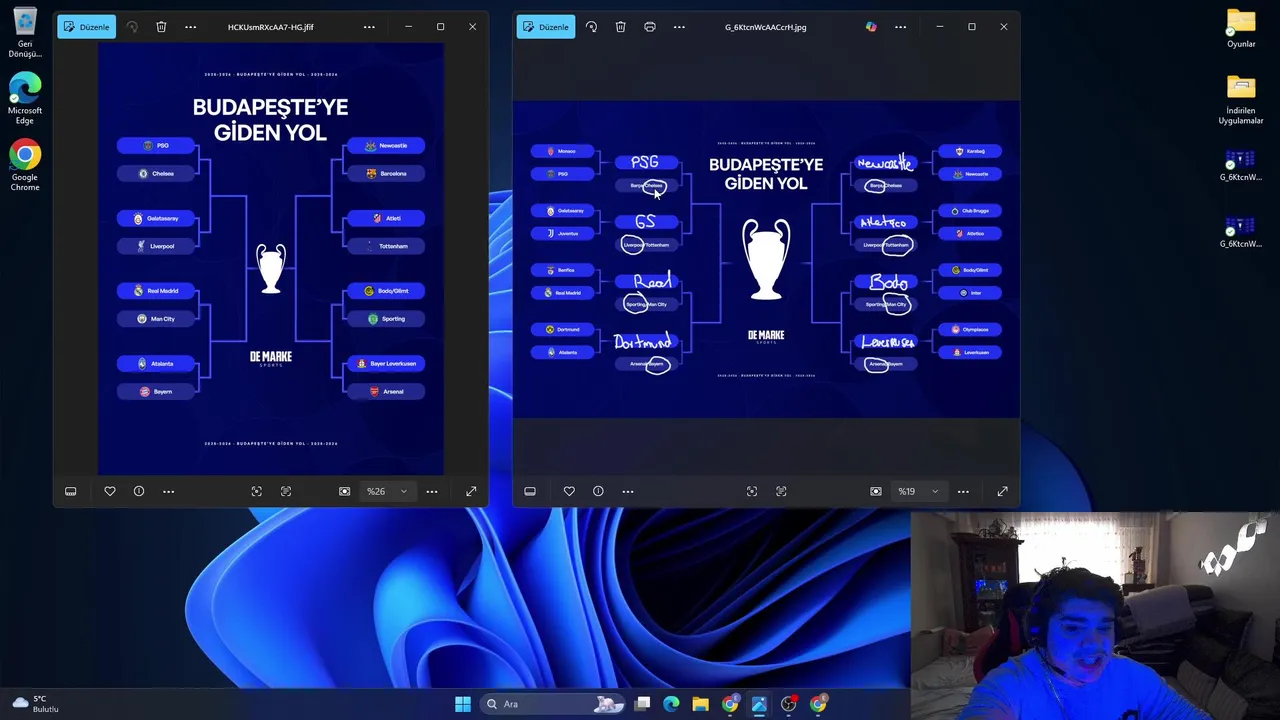Delete the G_6KtcnWcAACcrH.jpg image with trash icon
Image resolution: width=1280 pixels, height=720 pixels.
pos(620,27)
